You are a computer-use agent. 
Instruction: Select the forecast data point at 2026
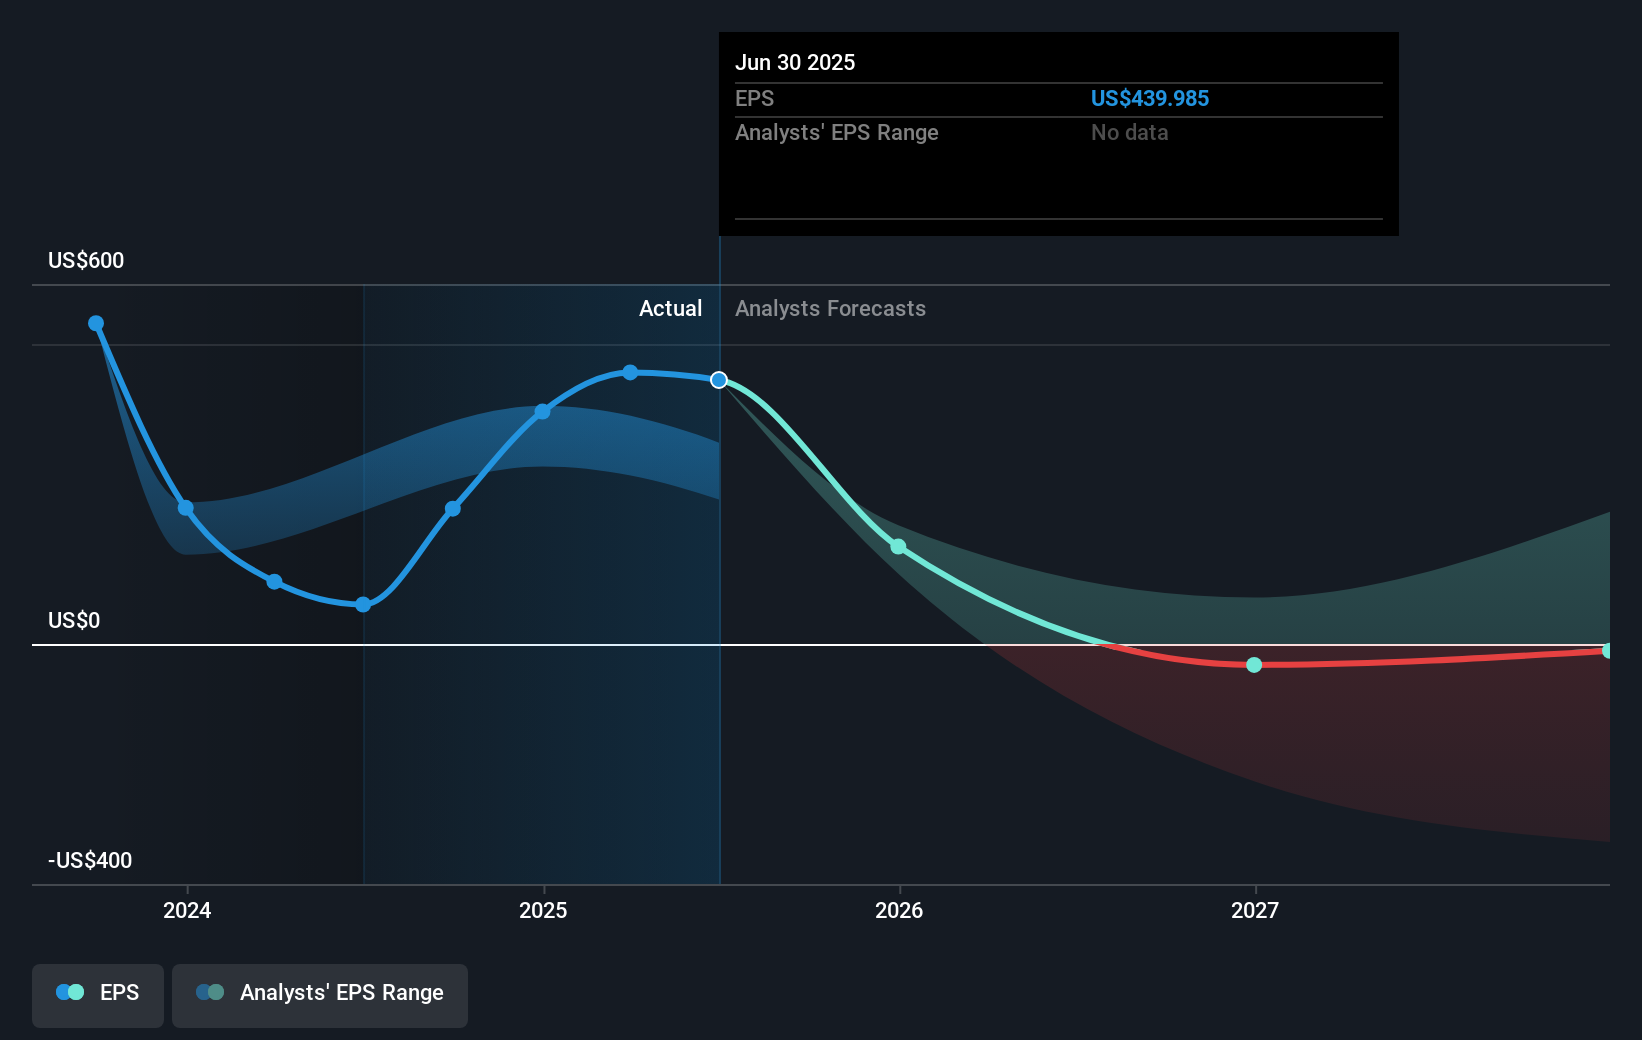pos(898,546)
